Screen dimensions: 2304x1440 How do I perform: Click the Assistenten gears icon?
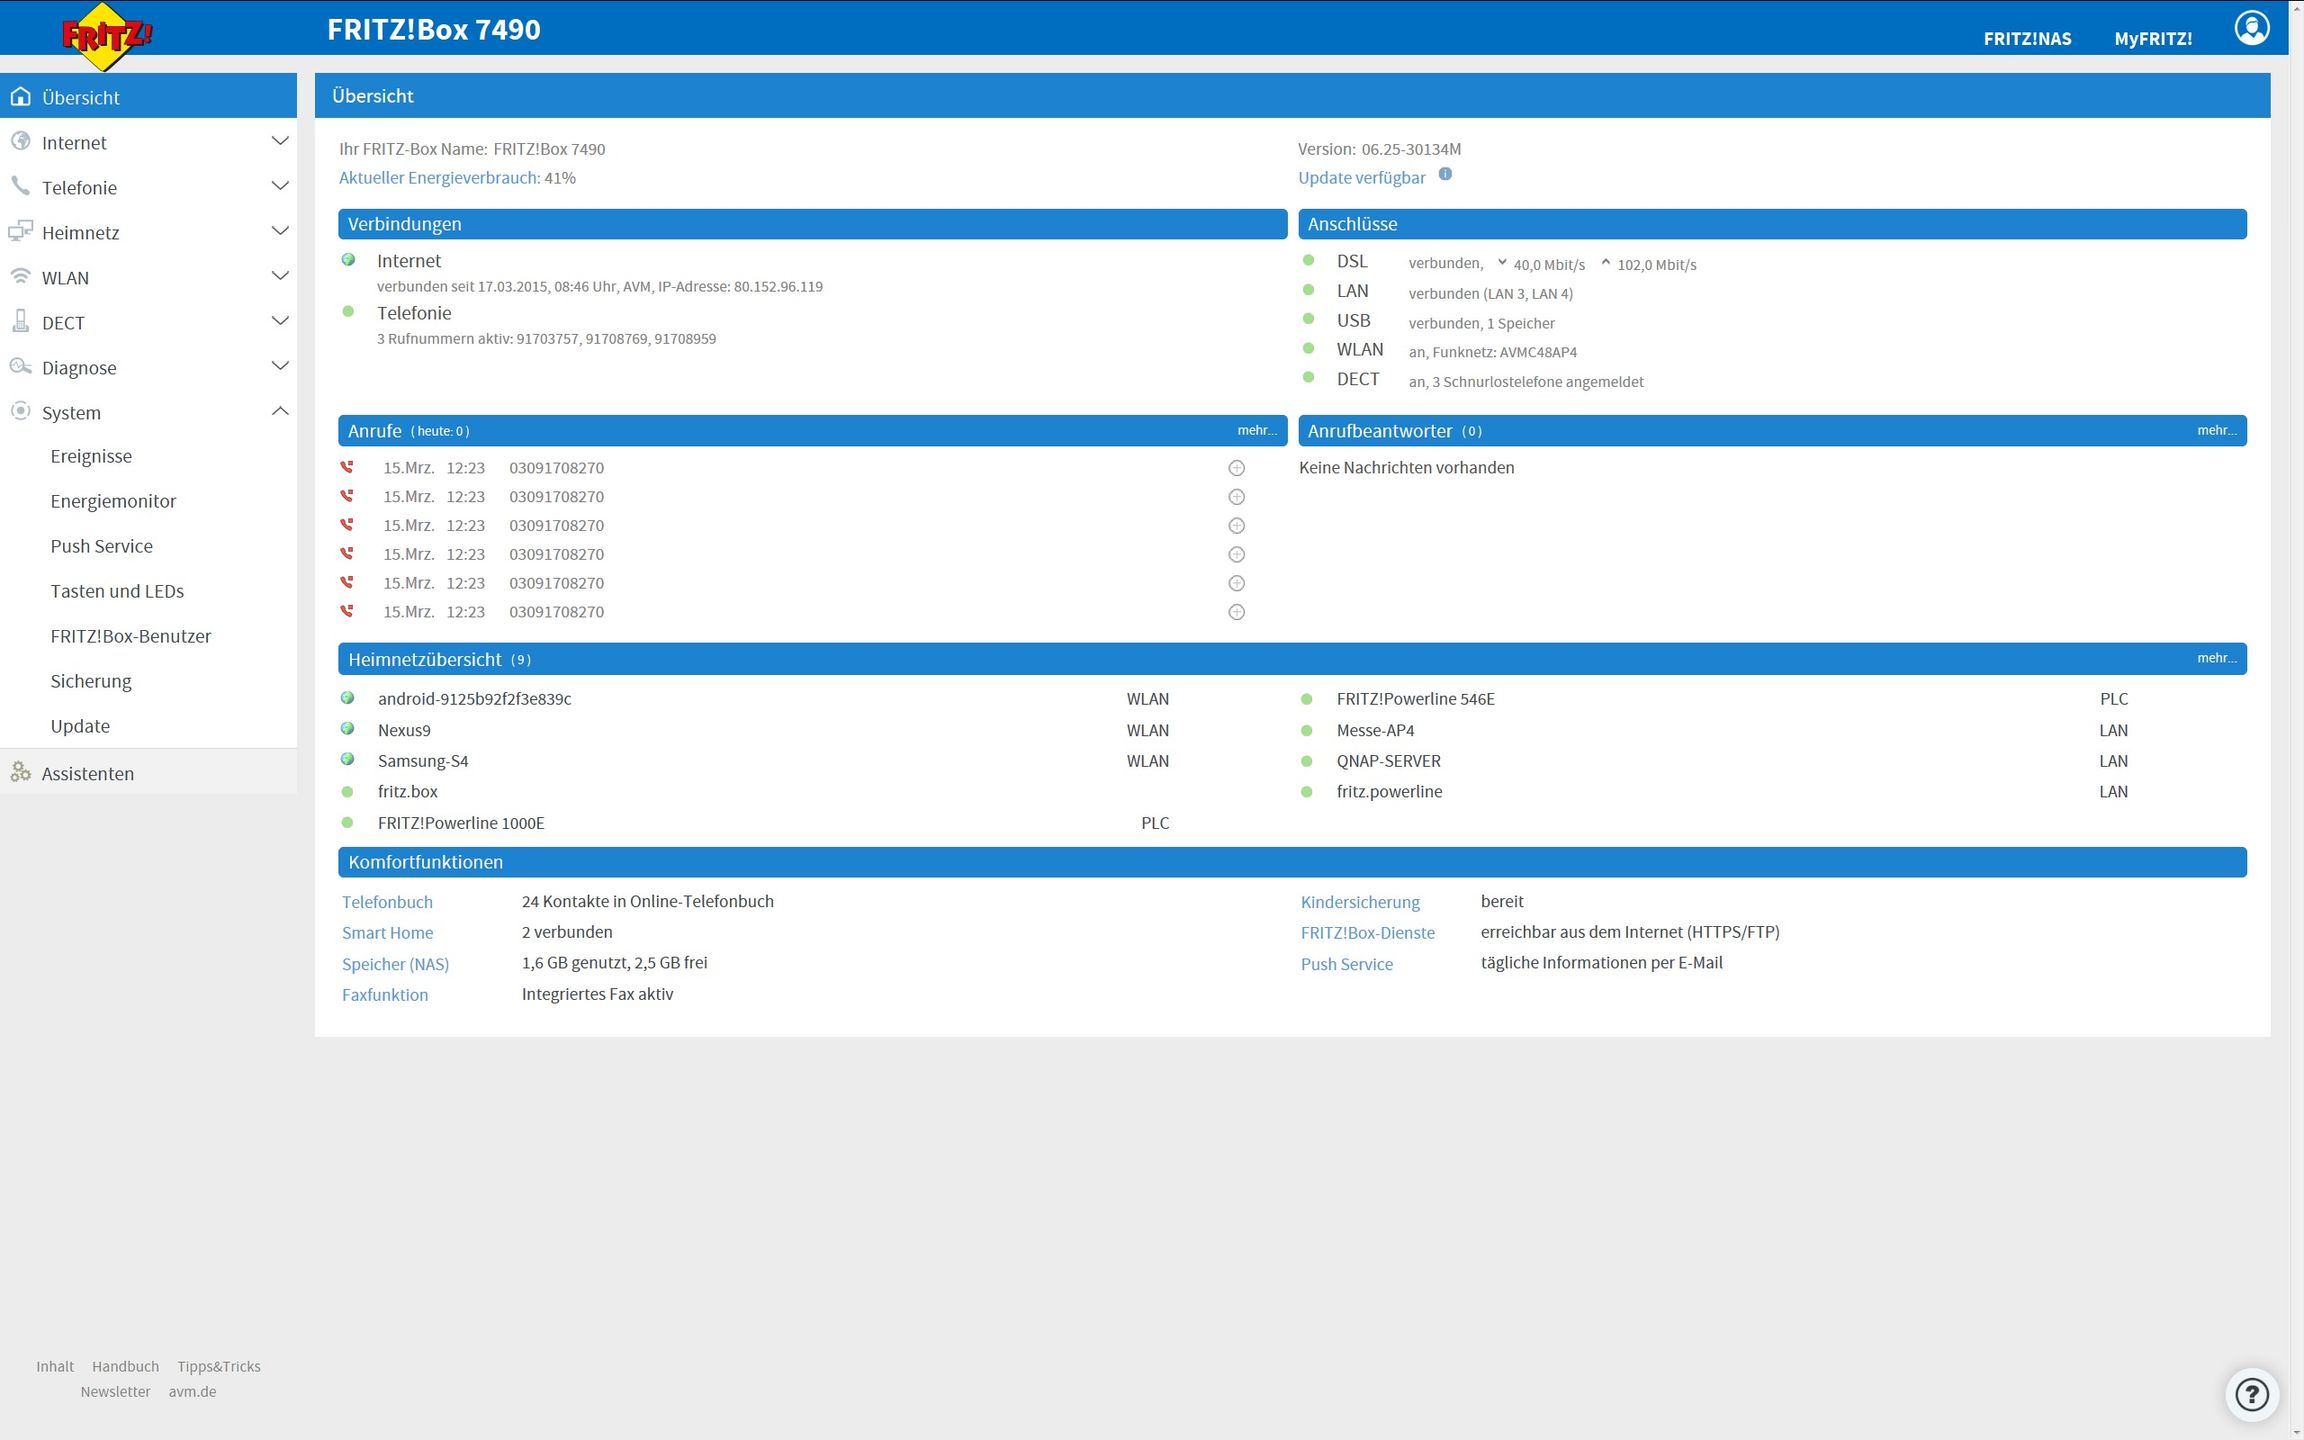(x=20, y=772)
